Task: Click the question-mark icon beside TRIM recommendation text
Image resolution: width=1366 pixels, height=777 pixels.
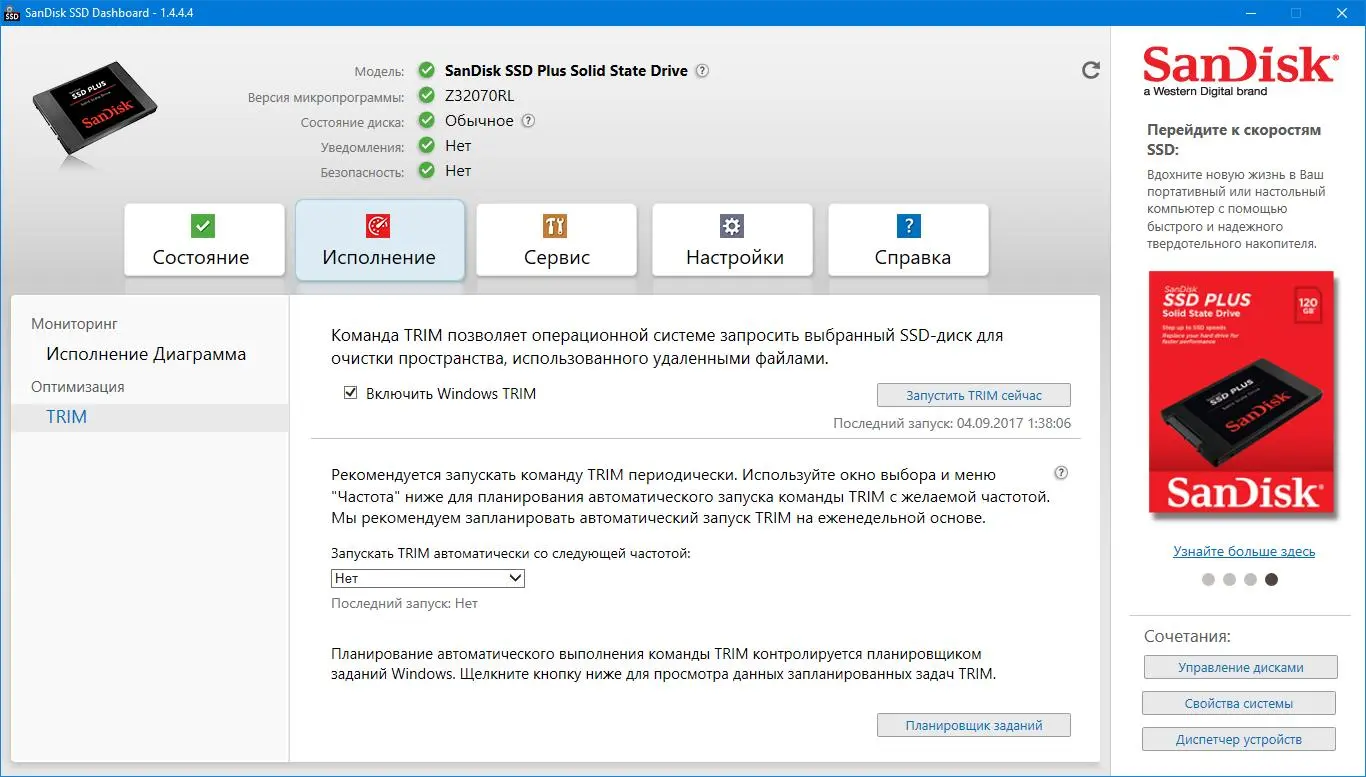Action: coord(1061,473)
